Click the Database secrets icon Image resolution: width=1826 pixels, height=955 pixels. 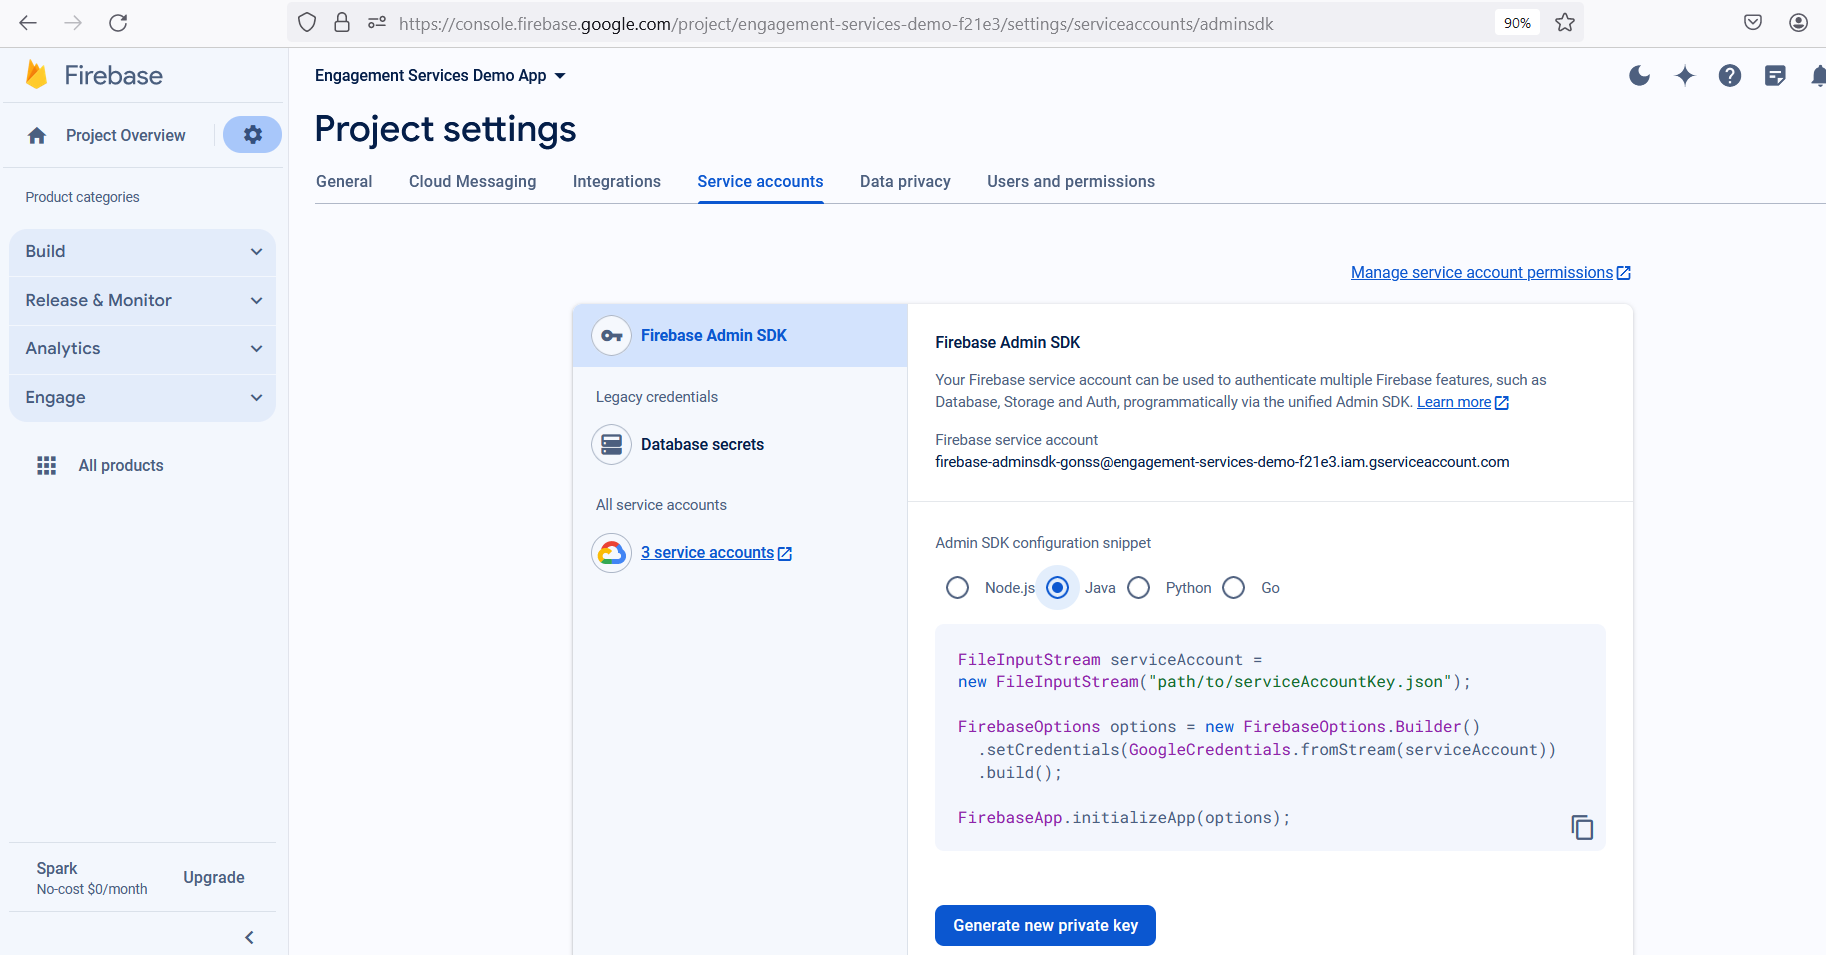point(611,445)
